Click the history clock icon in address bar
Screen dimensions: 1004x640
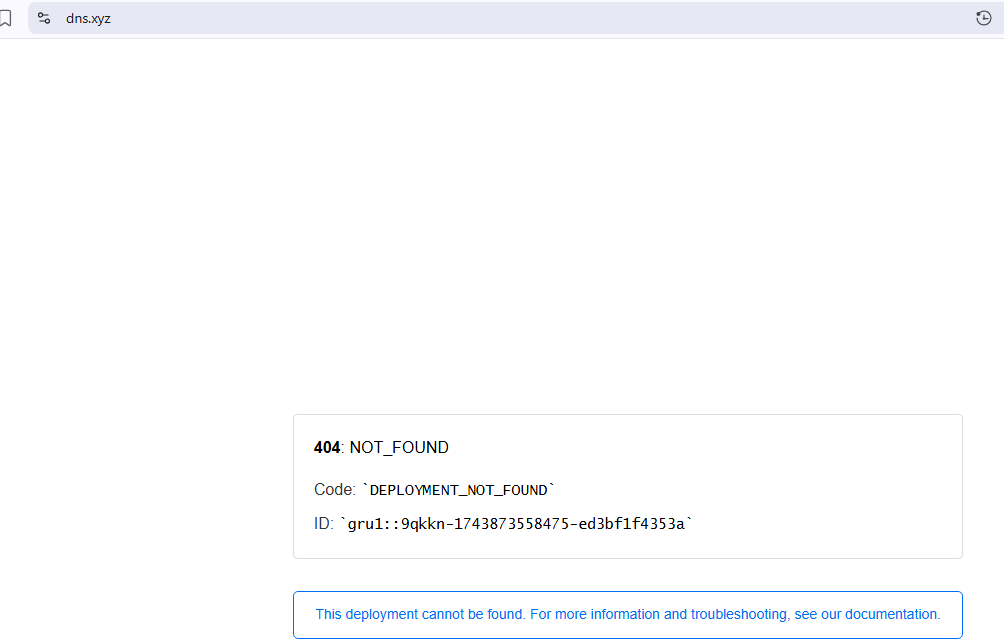(984, 19)
